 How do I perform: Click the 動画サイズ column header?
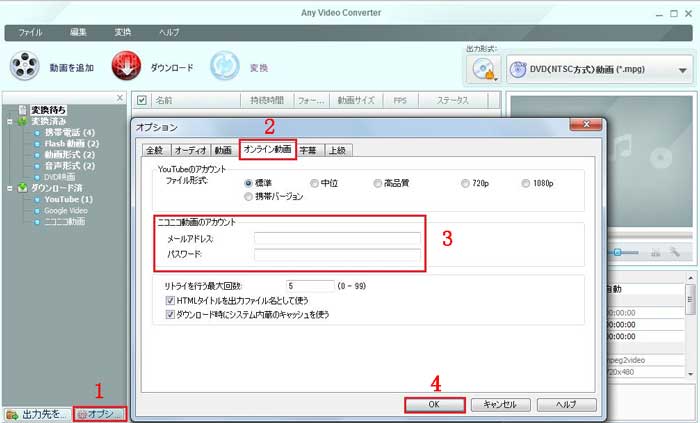point(356,100)
